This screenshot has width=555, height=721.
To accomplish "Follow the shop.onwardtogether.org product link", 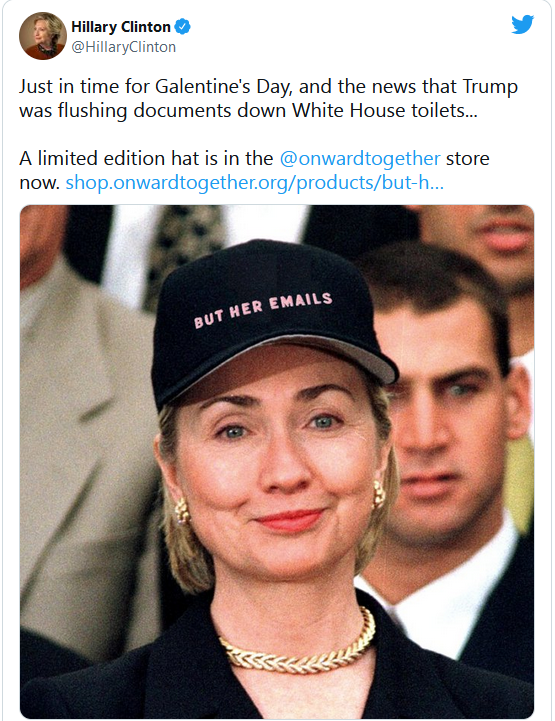I will click(x=254, y=183).
